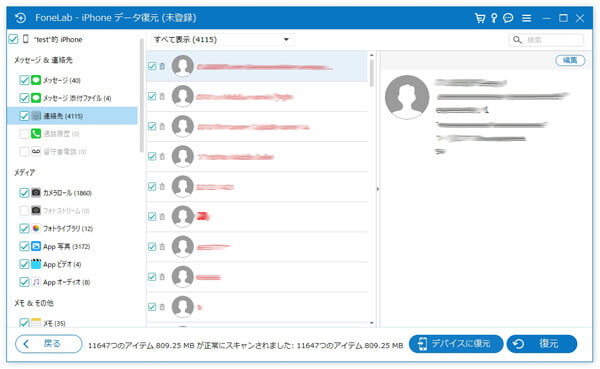
Task: Click the trash icon on first contact row
Action: pyautogui.click(x=162, y=66)
